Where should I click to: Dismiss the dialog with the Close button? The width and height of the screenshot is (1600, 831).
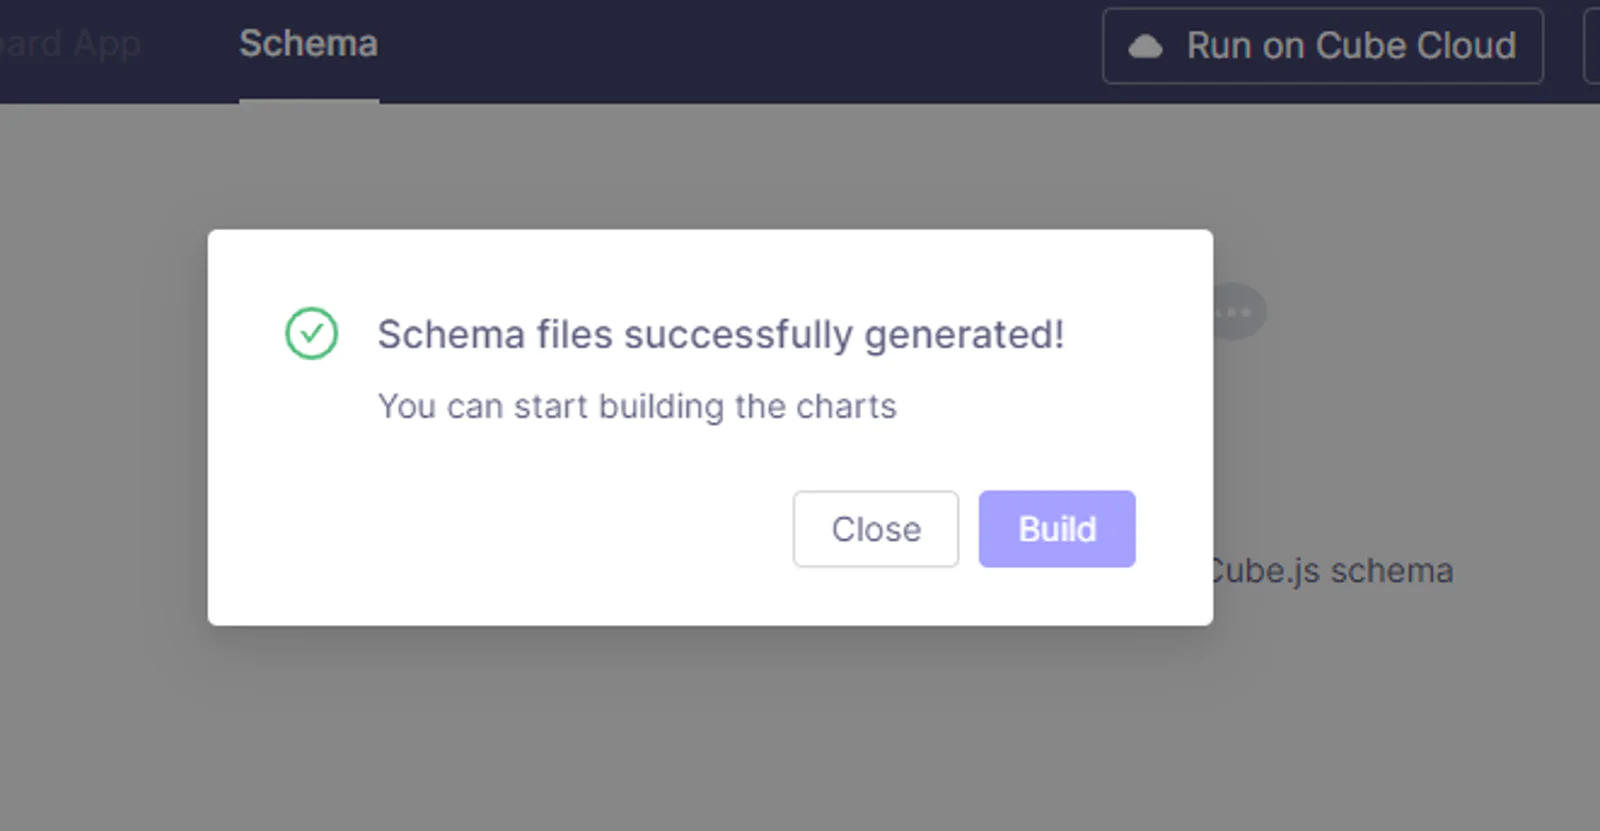876,529
